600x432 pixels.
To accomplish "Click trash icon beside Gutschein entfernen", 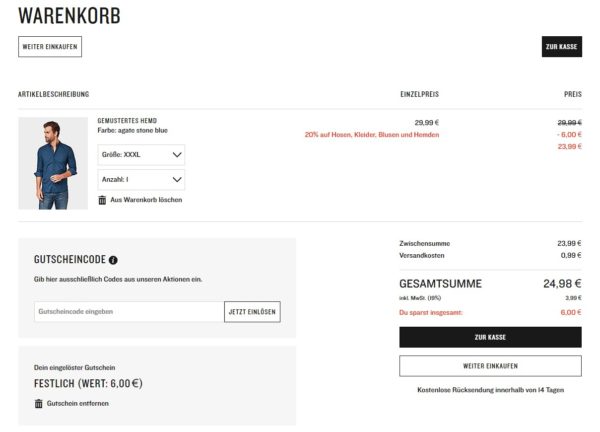I will pos(39,403).
